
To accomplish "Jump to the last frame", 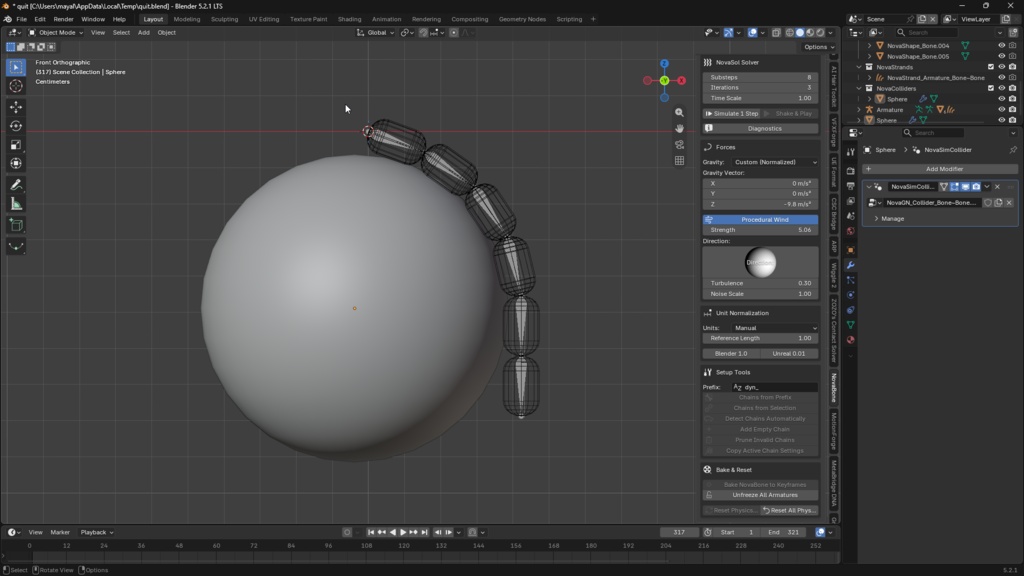I will tap(424, 532).
